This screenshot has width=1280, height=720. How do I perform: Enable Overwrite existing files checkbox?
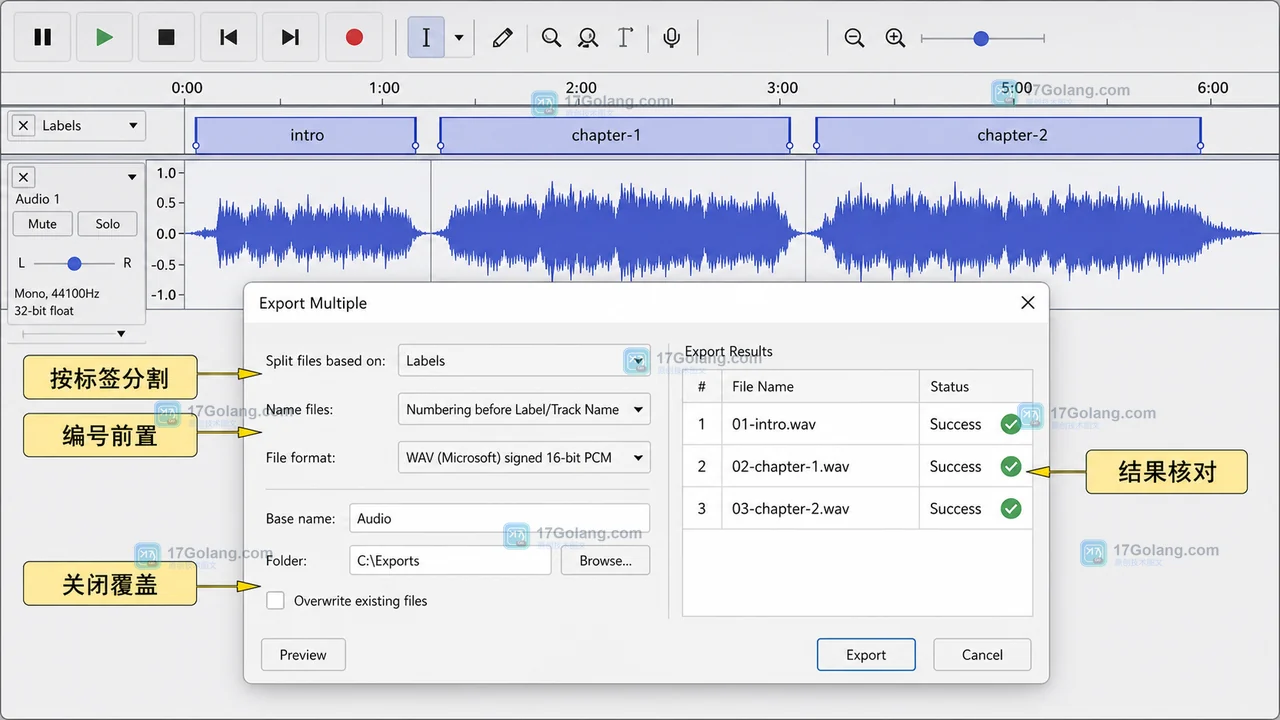(x=275, y=601)
